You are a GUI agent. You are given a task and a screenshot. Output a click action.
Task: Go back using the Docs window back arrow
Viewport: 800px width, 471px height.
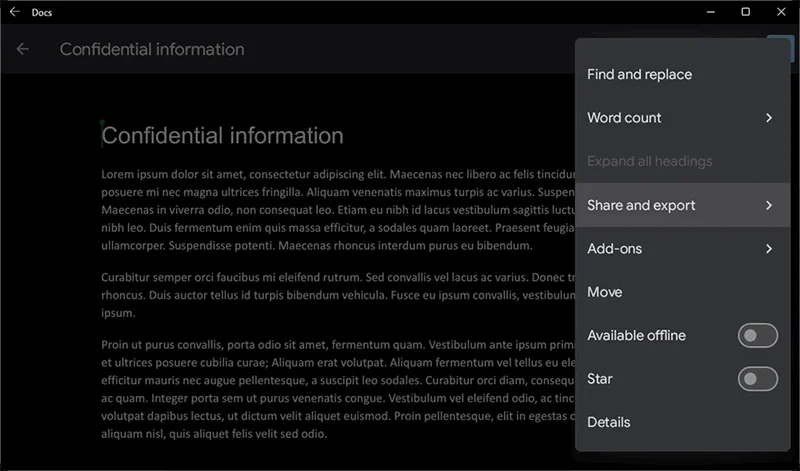[x=14, y=12]
